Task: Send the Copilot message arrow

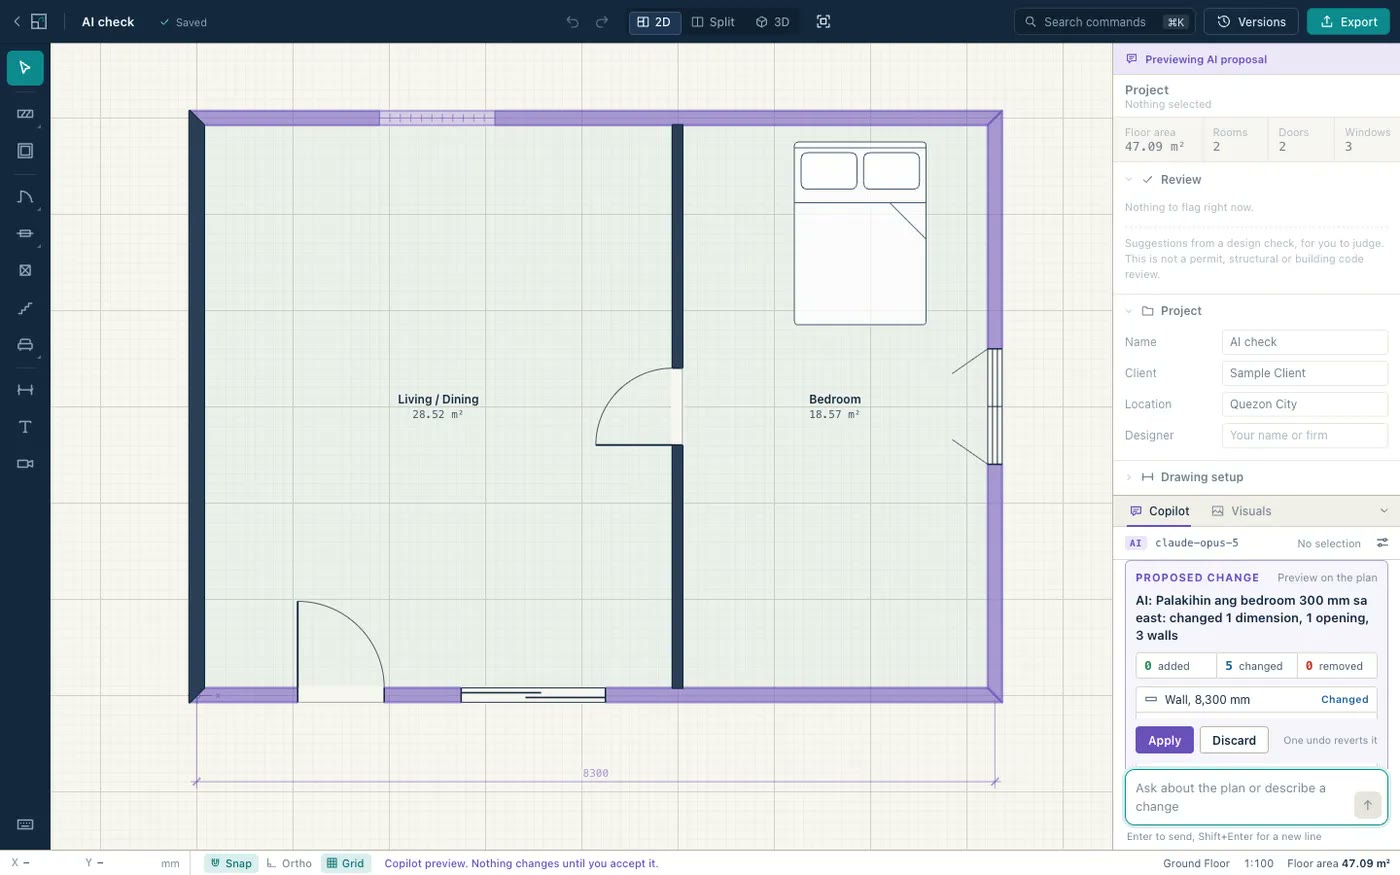Action: click(1367, 805)
